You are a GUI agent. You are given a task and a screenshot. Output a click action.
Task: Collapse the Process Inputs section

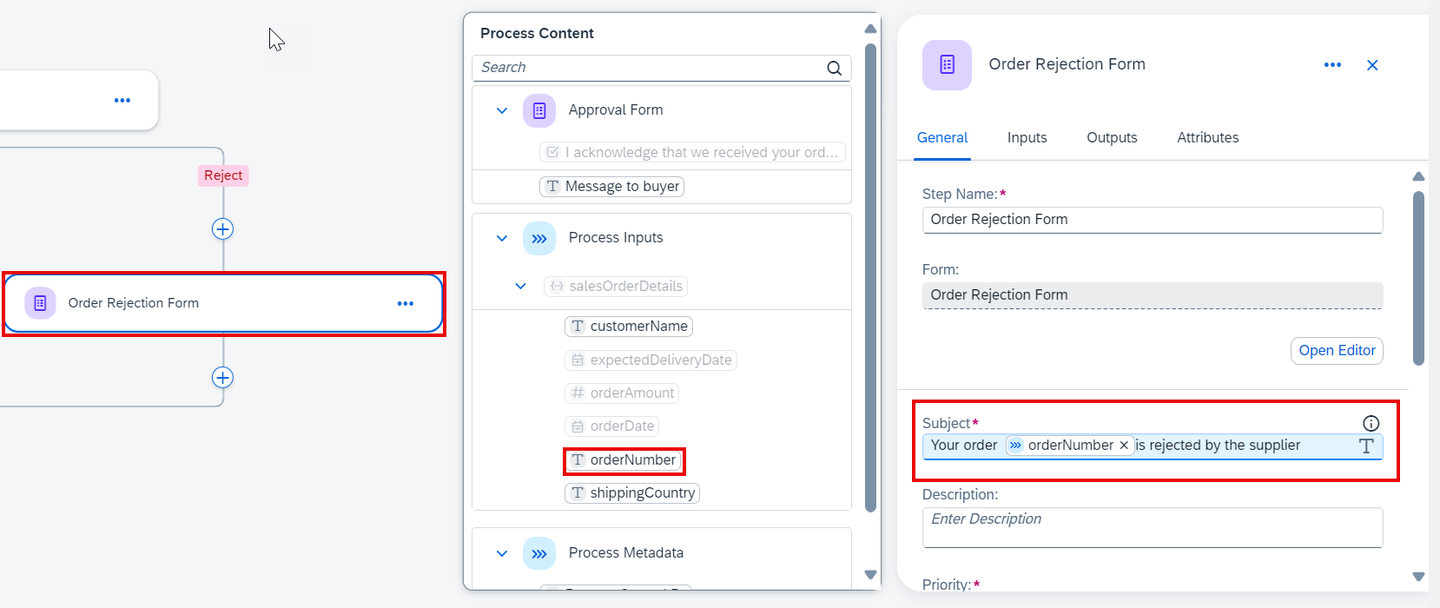click(502, 238)
